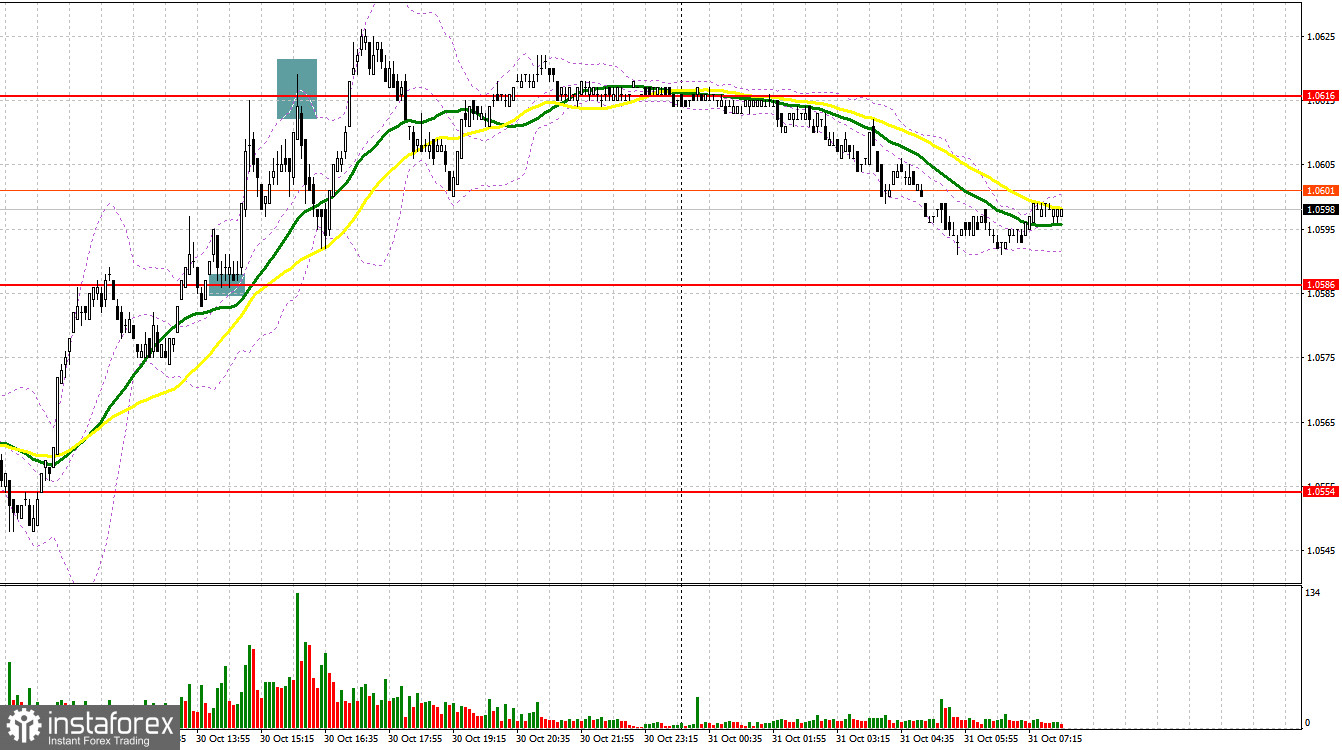Click the 1.0545 price axis label

point(1320,551)
